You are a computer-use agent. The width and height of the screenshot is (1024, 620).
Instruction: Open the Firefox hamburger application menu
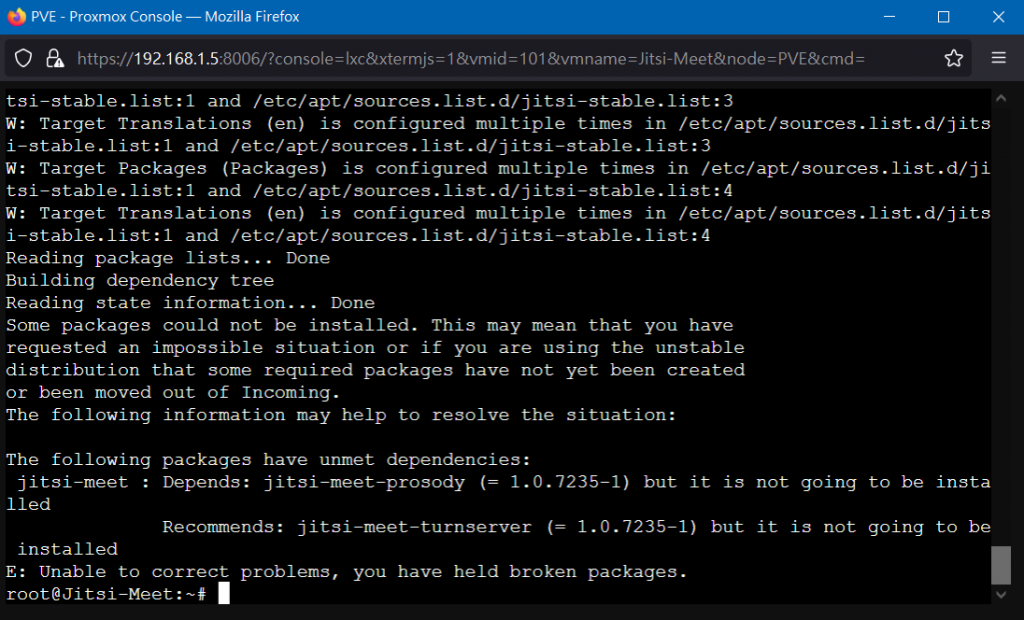(999, 57)
